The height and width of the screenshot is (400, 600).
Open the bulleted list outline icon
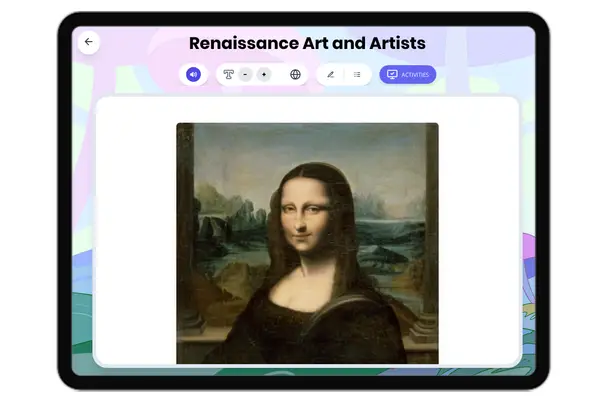(x=357, y=74)
